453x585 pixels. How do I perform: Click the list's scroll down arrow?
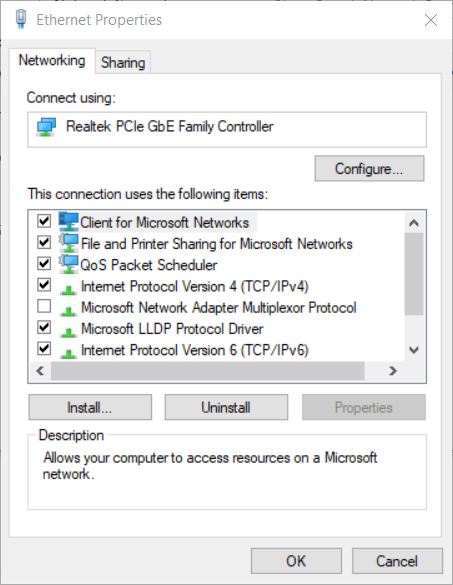tap(414, 350)
